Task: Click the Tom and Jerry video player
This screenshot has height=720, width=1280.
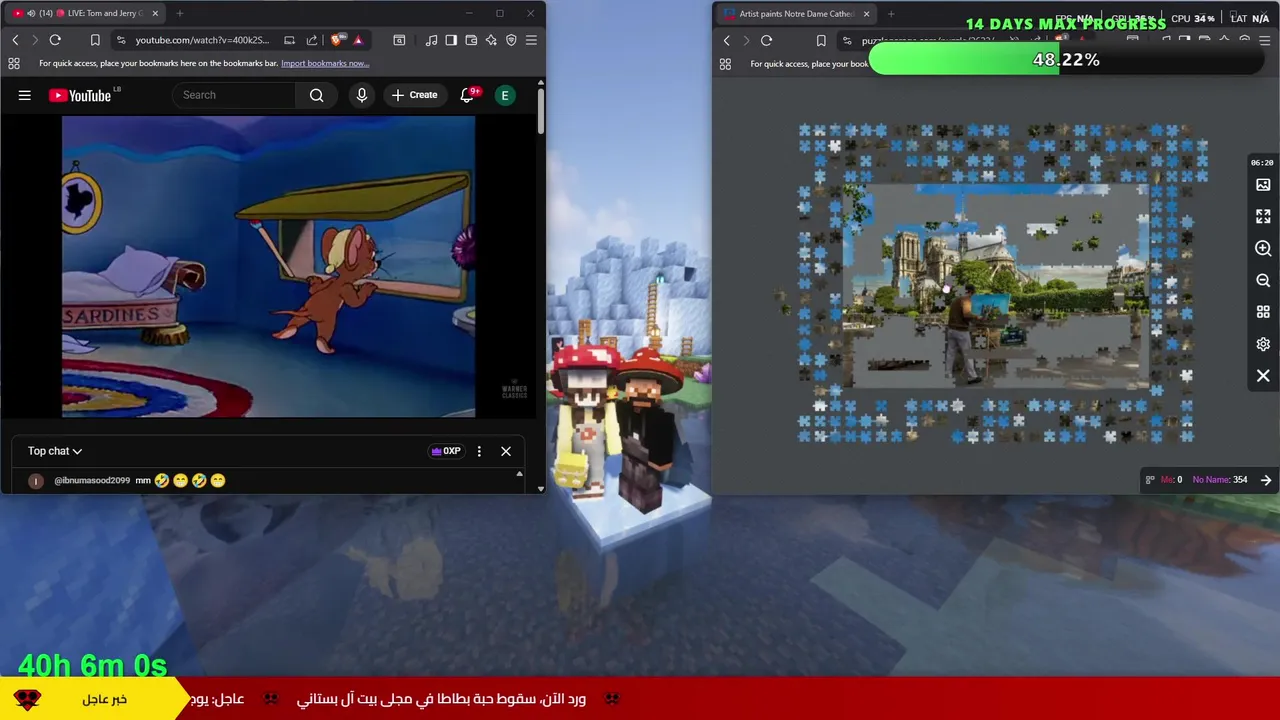Action: [x=268, y=266]
